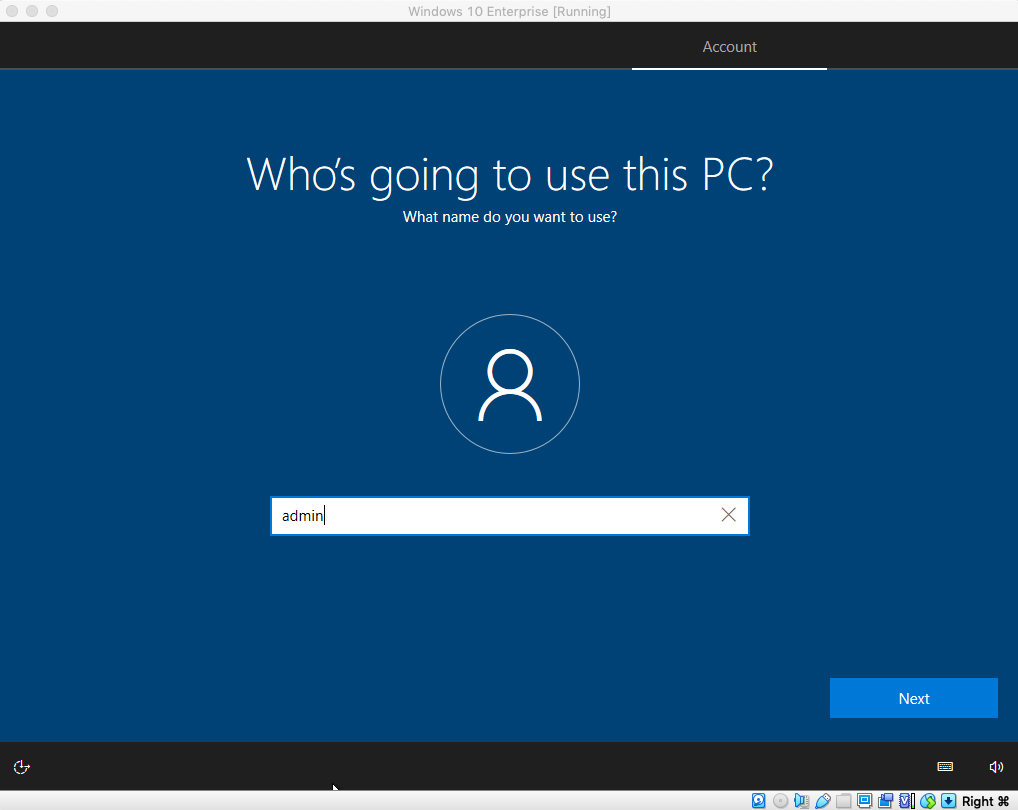Click the VirtualBox mouse integration icon

tap(928, 801)
